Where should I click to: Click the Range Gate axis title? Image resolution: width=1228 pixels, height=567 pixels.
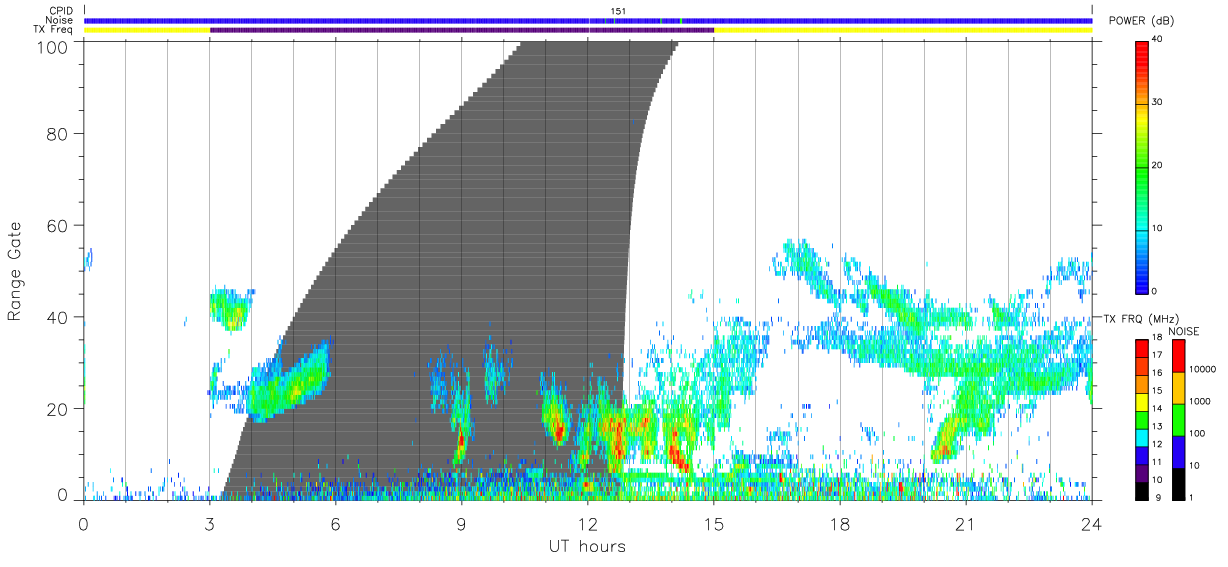click(x=15, y=273)
